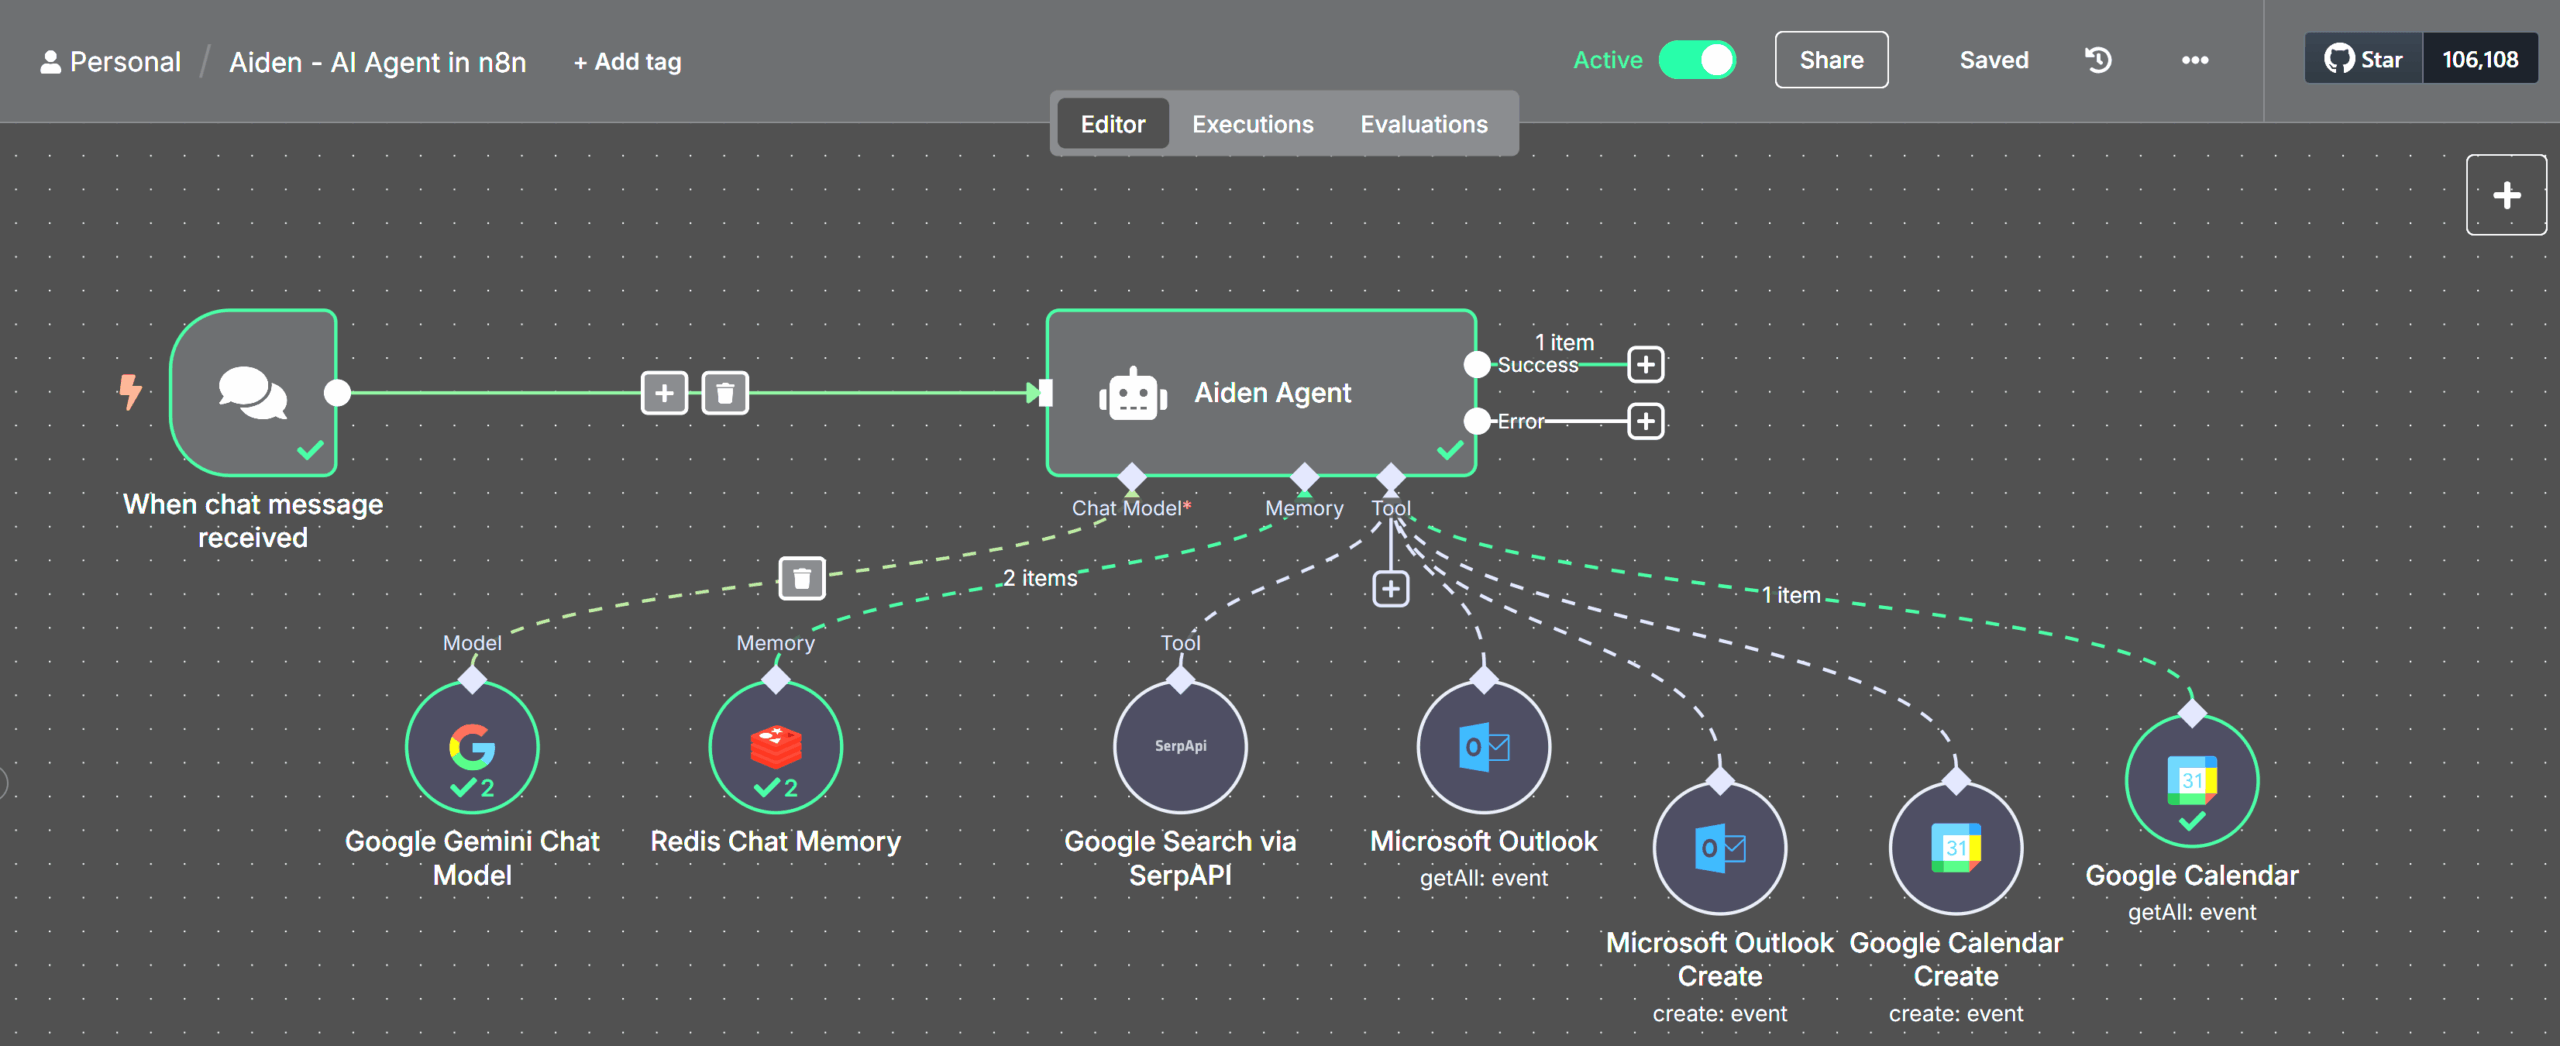Click the Share button
The height and width of the screenshot is (1046, 2560).
1831,60
